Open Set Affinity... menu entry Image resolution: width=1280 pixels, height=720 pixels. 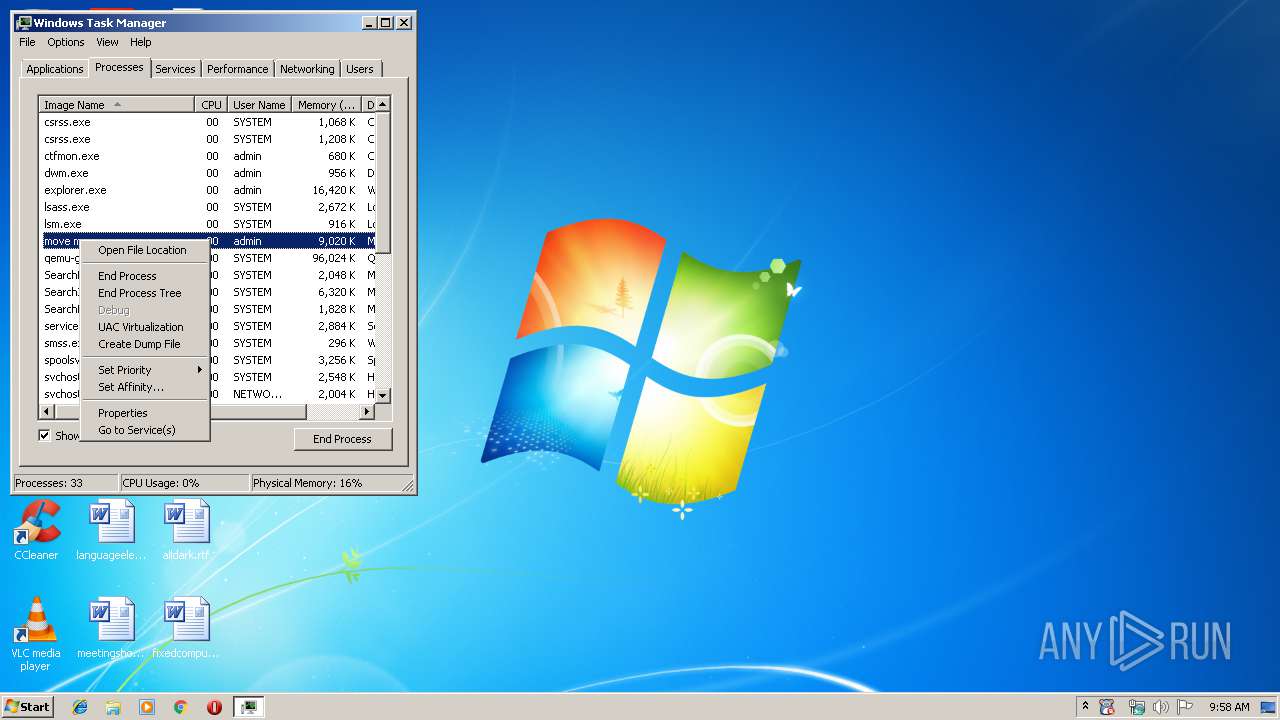click(145, 387)
